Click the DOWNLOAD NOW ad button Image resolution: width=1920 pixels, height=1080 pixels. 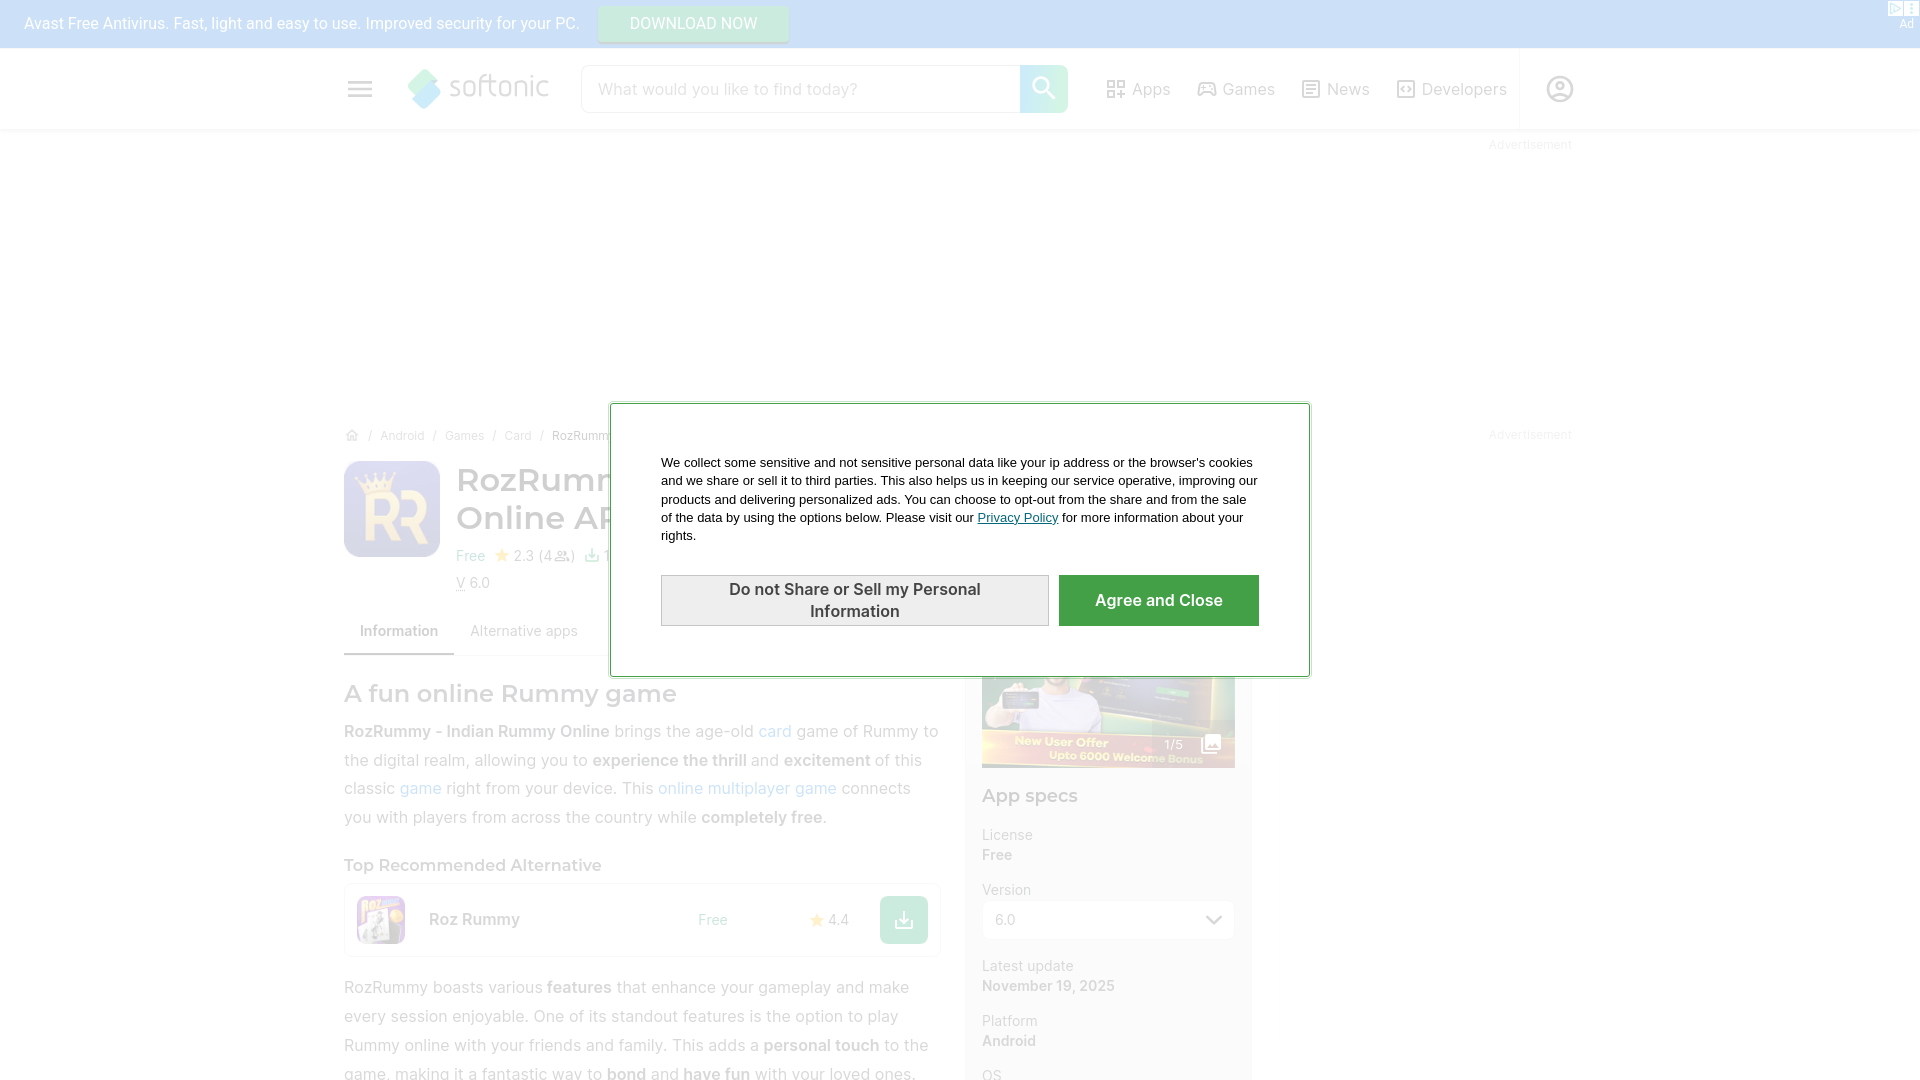693,24
